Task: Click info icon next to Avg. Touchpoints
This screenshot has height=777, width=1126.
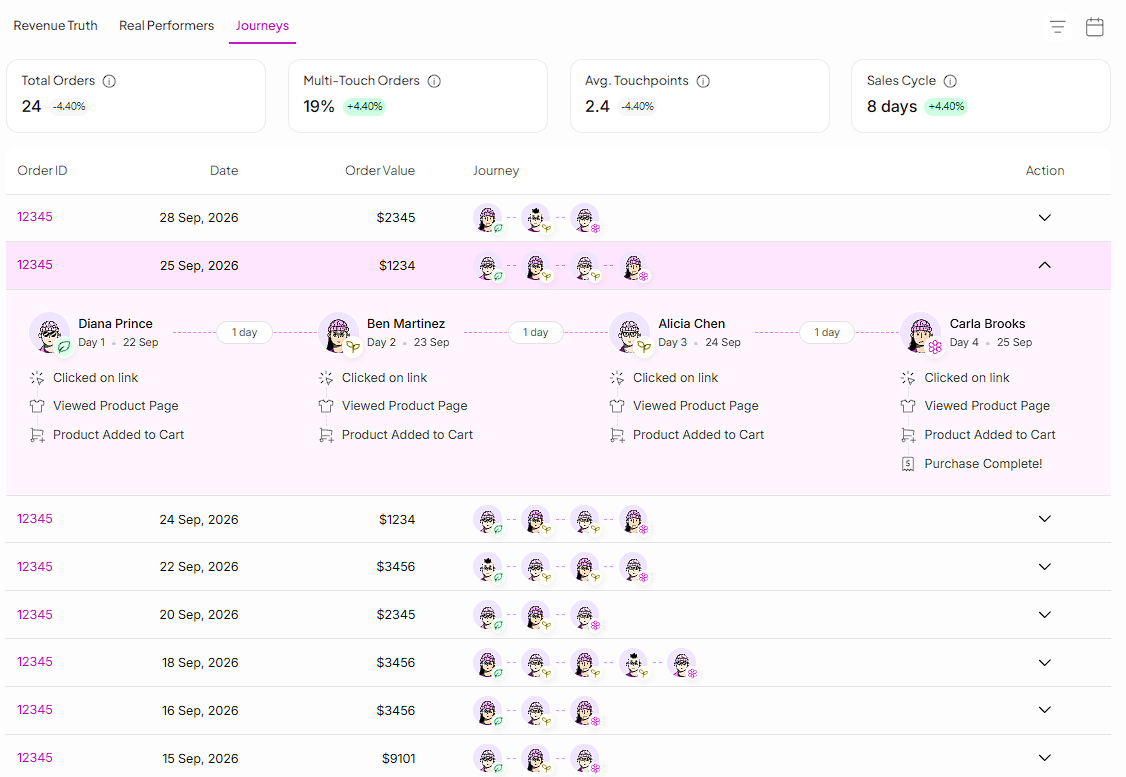Action: 704,81
